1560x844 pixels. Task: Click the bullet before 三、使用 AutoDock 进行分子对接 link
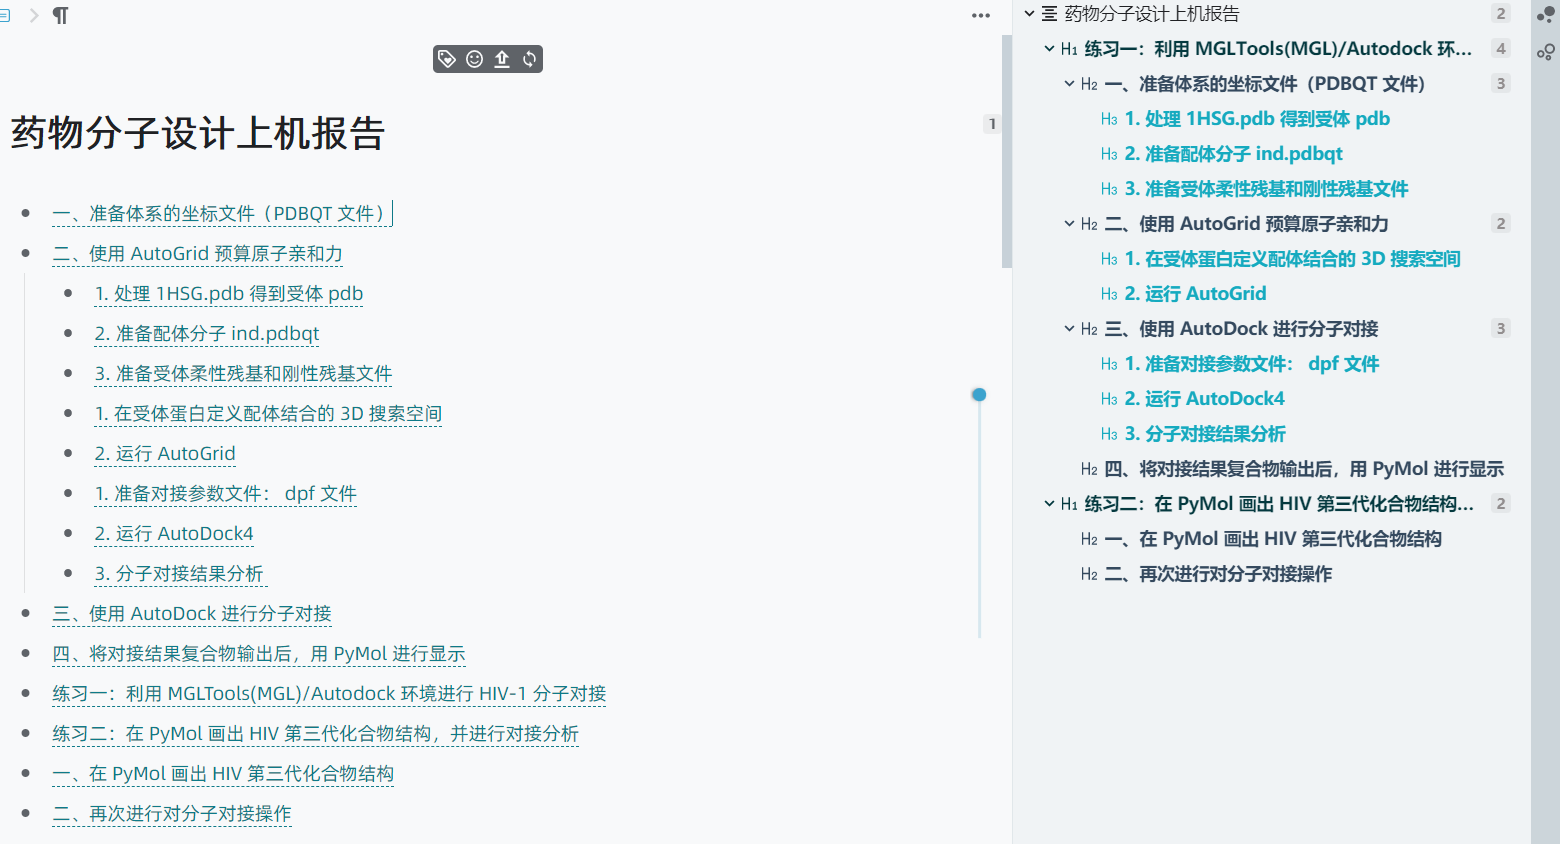(x=26, y=614)
